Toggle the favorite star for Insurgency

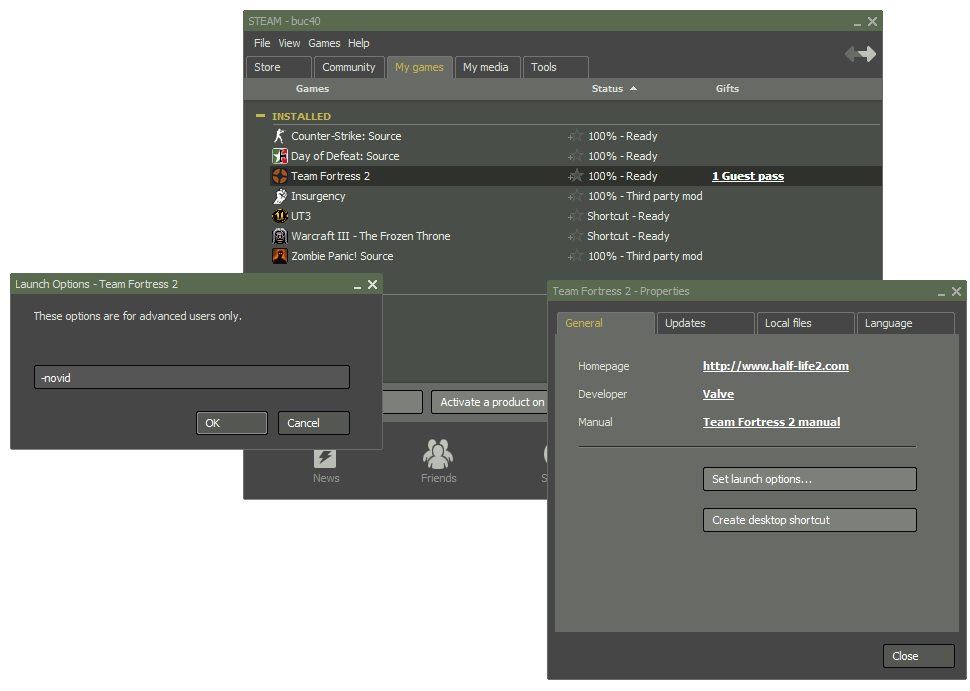click(x=575, y=196)
